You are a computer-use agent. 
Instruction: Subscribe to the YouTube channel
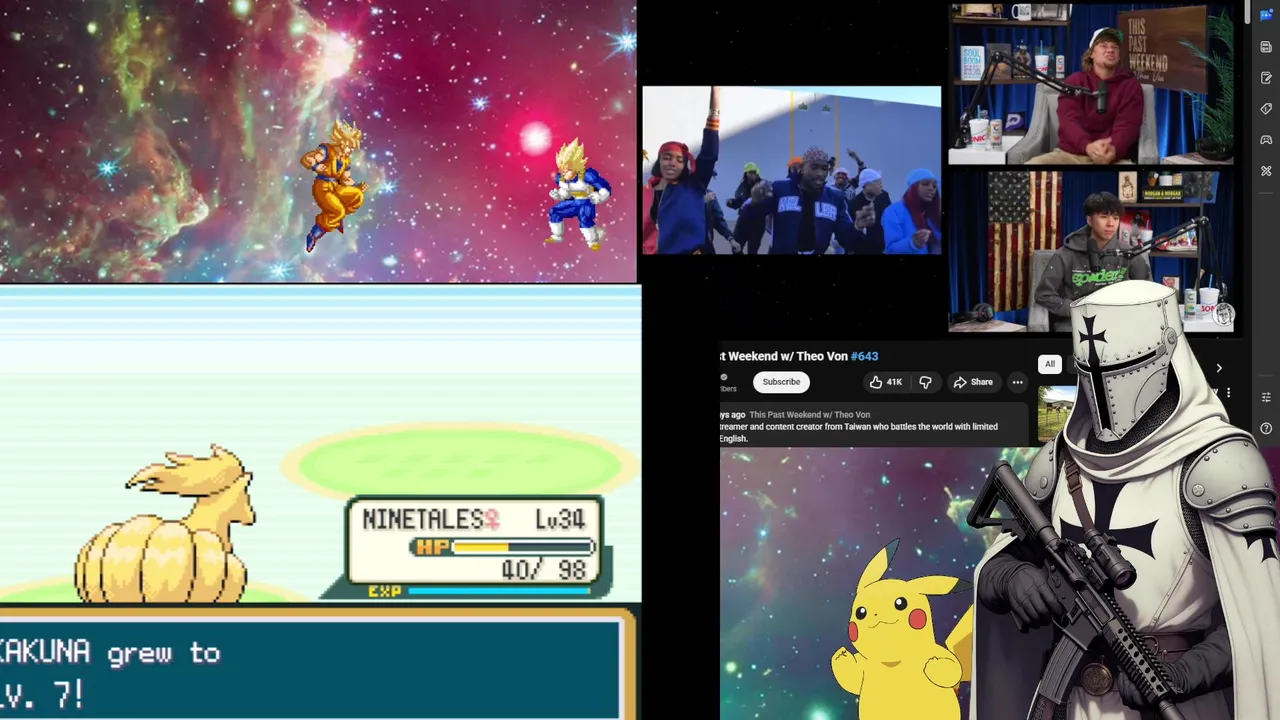click(x=781, y=382)
